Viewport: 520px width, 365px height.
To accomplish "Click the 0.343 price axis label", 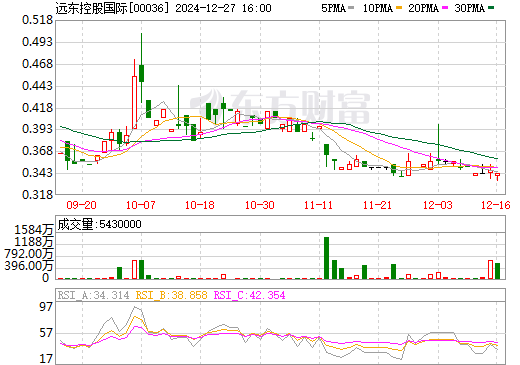I will pyautogui.click(x=37, y=173).
